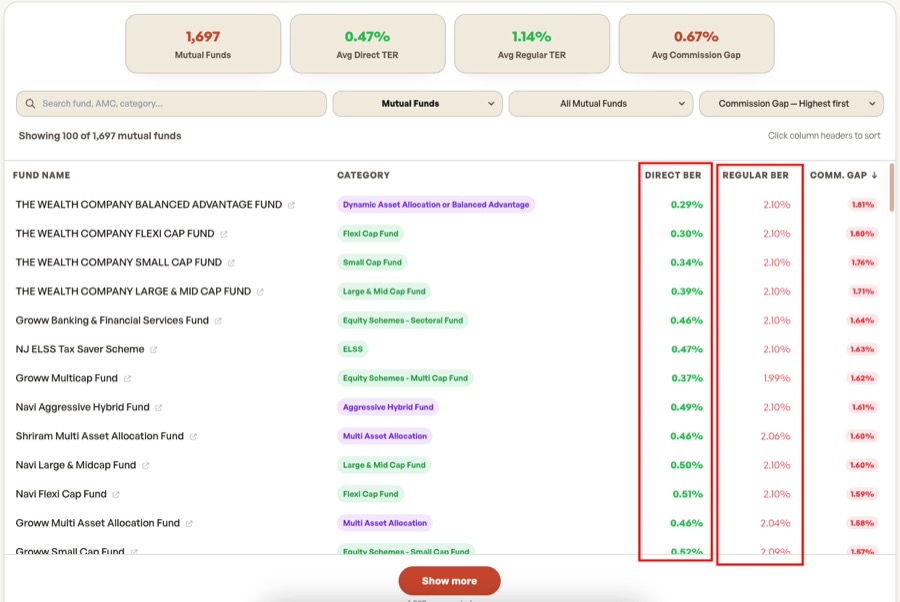This screenshot has height=602, width=900.
Task: Click Multi Asset Allocation tag in Groww row
Action: click(385, 523)
